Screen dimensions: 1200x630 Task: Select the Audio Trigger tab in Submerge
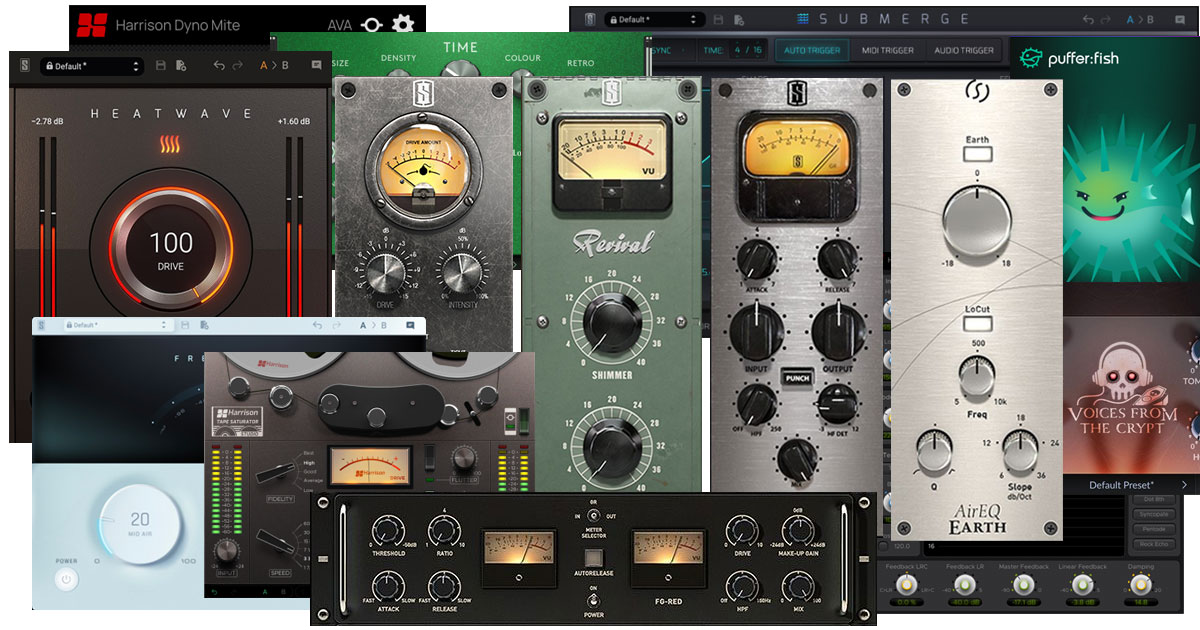coord(964,50)
